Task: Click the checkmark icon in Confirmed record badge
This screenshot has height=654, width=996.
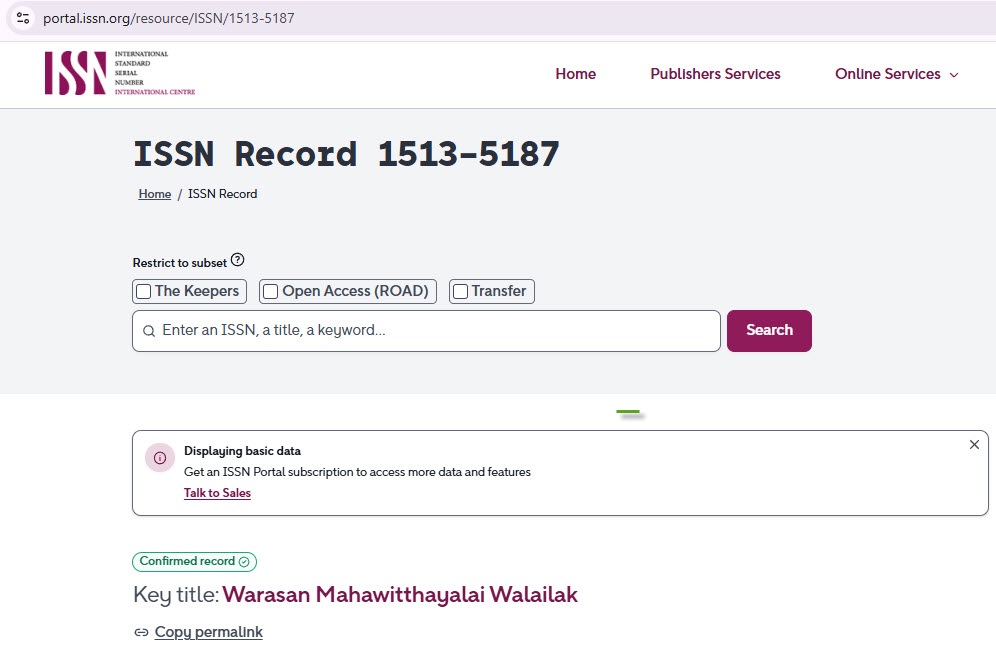Action: coord(244,562)
